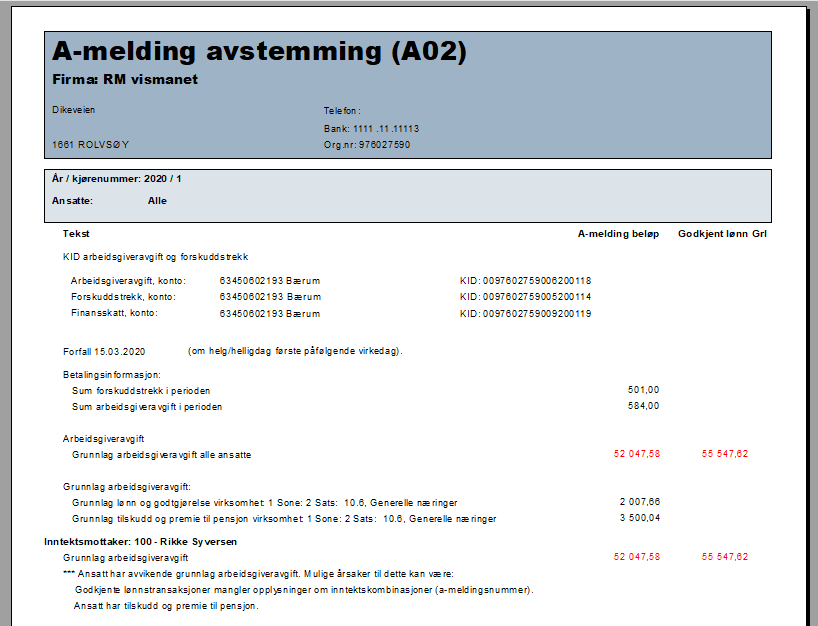Click 'Inntektsmottaker: 100 - Rikke Syversen' heading

pos(140,541)
